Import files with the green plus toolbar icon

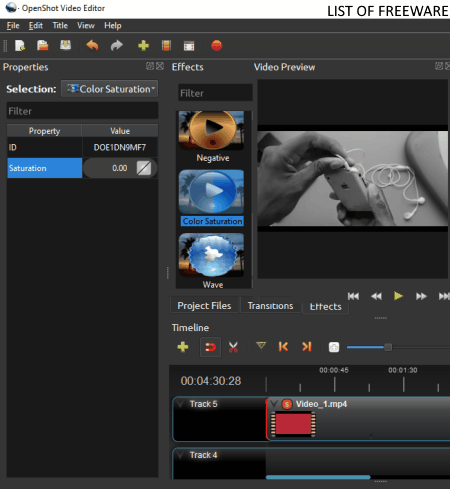click(x=144, y=45)
